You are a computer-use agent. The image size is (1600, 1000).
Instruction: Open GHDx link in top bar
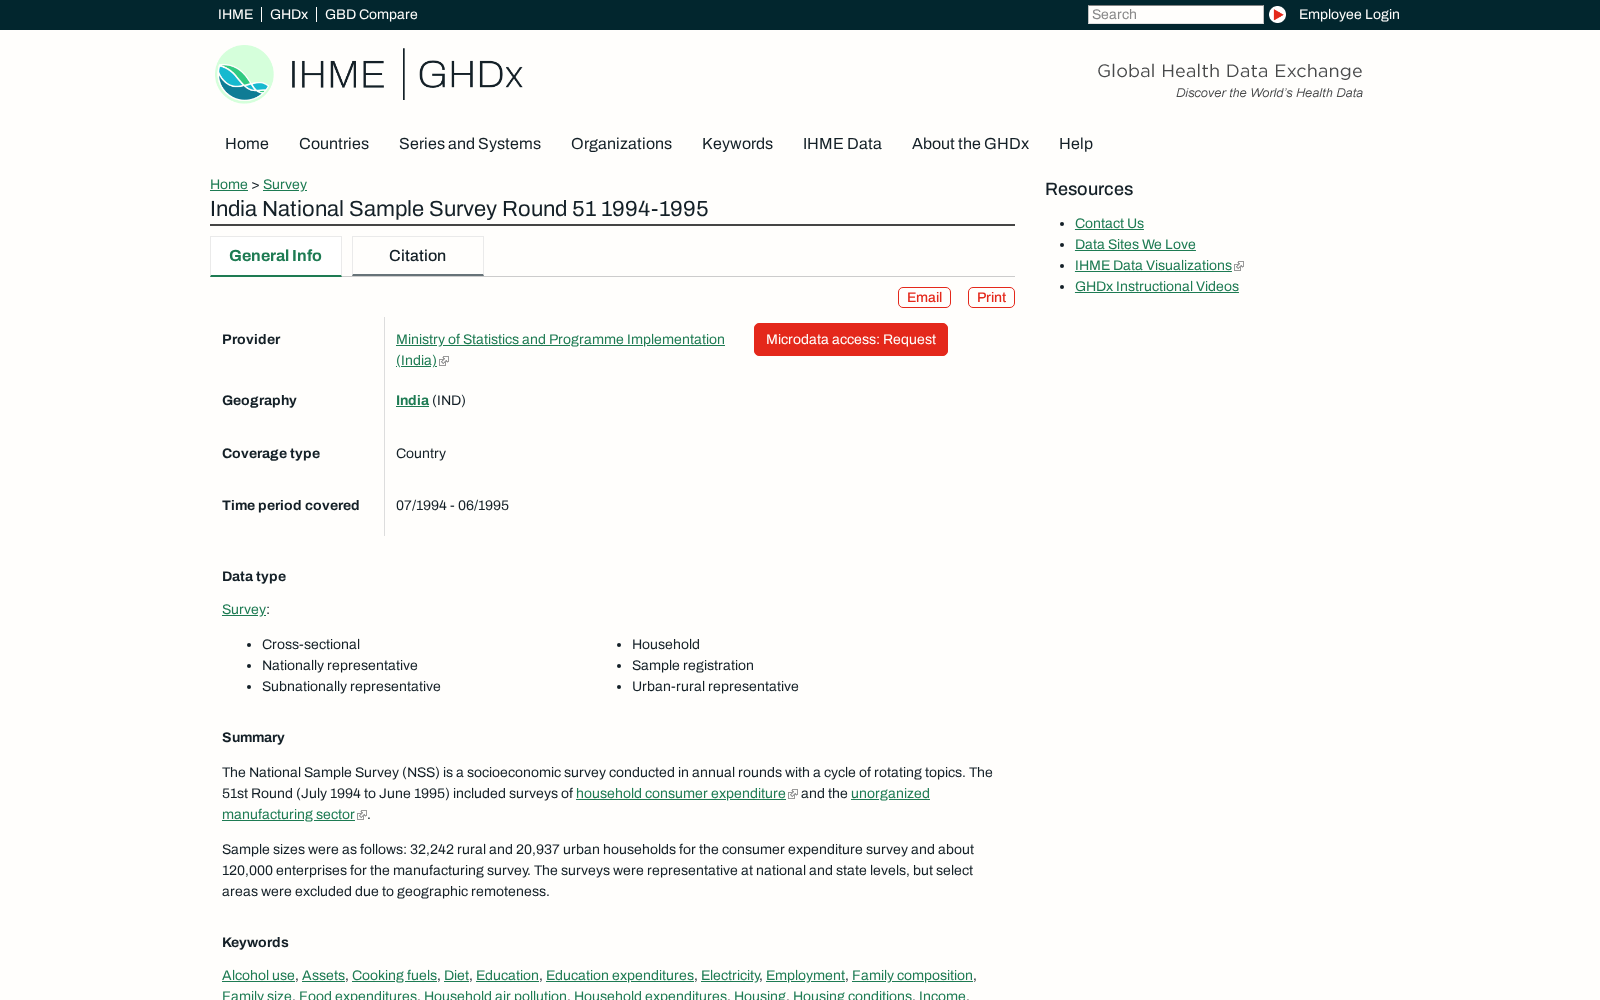point(289,14)
